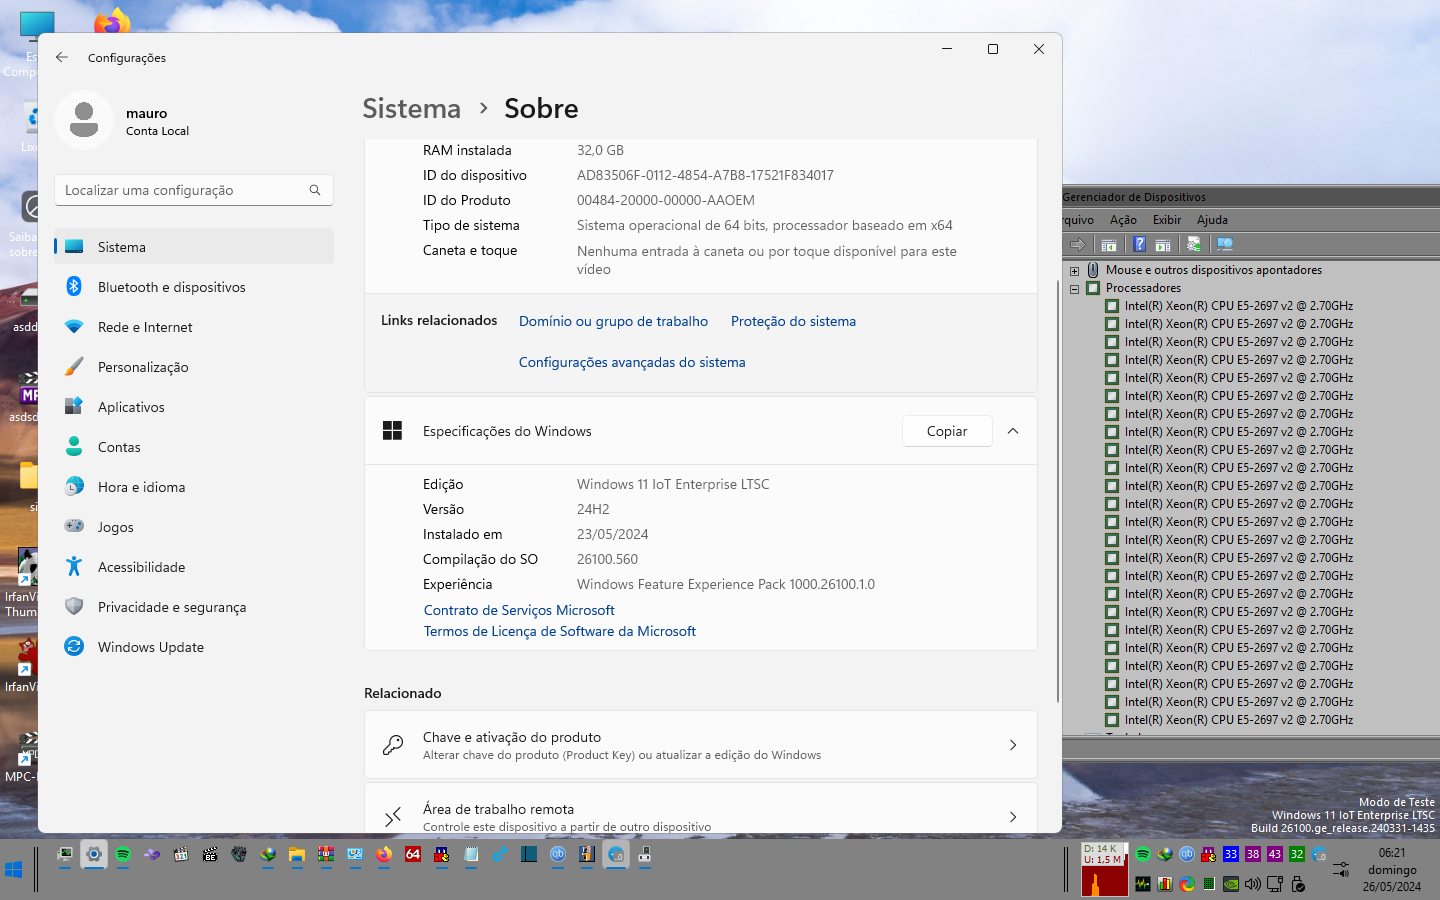Click NVIDIA tray icon
Screen dimensions: 1440x900
pyautogui.click(x=1231, y=884)
